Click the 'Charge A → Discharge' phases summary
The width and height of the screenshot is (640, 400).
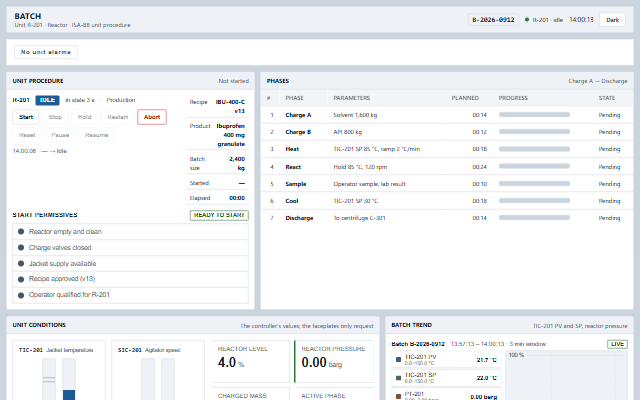[598, 81]
